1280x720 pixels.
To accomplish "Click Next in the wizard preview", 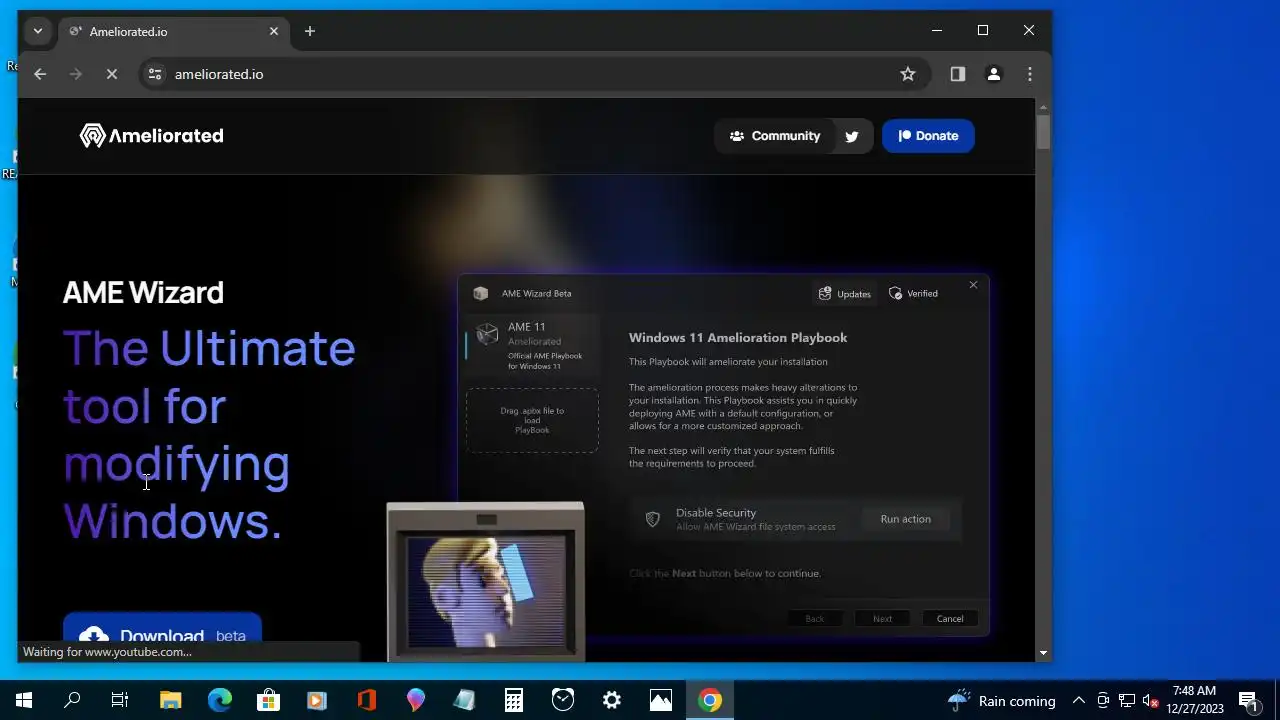I will [x=882, y=619].
